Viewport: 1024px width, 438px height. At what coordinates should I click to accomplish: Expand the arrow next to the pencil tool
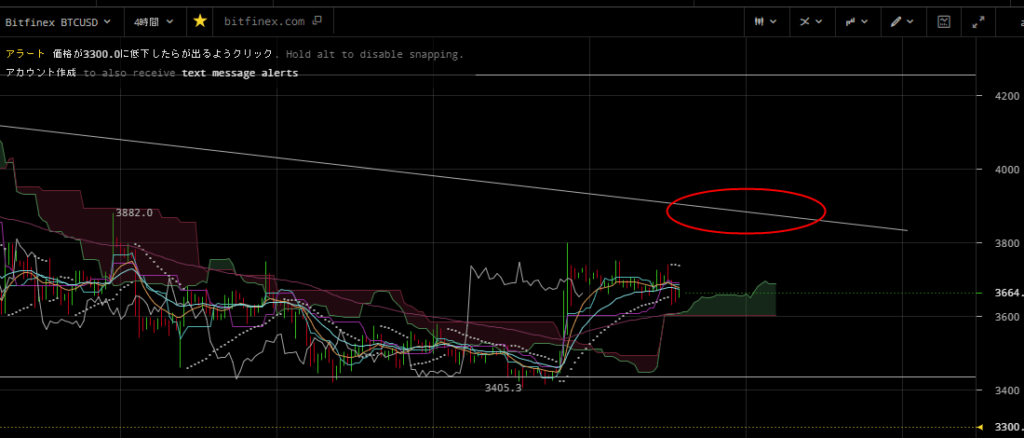(910, 20)
